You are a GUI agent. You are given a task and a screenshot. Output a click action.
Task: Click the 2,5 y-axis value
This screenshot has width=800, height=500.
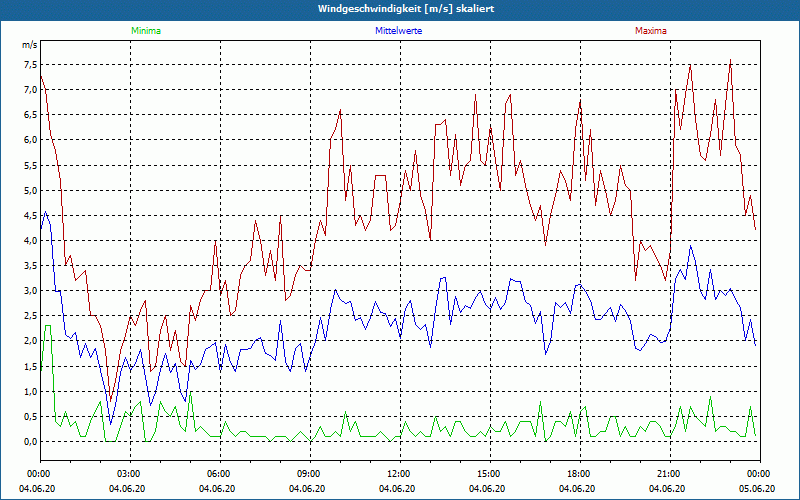click(30, 316)
